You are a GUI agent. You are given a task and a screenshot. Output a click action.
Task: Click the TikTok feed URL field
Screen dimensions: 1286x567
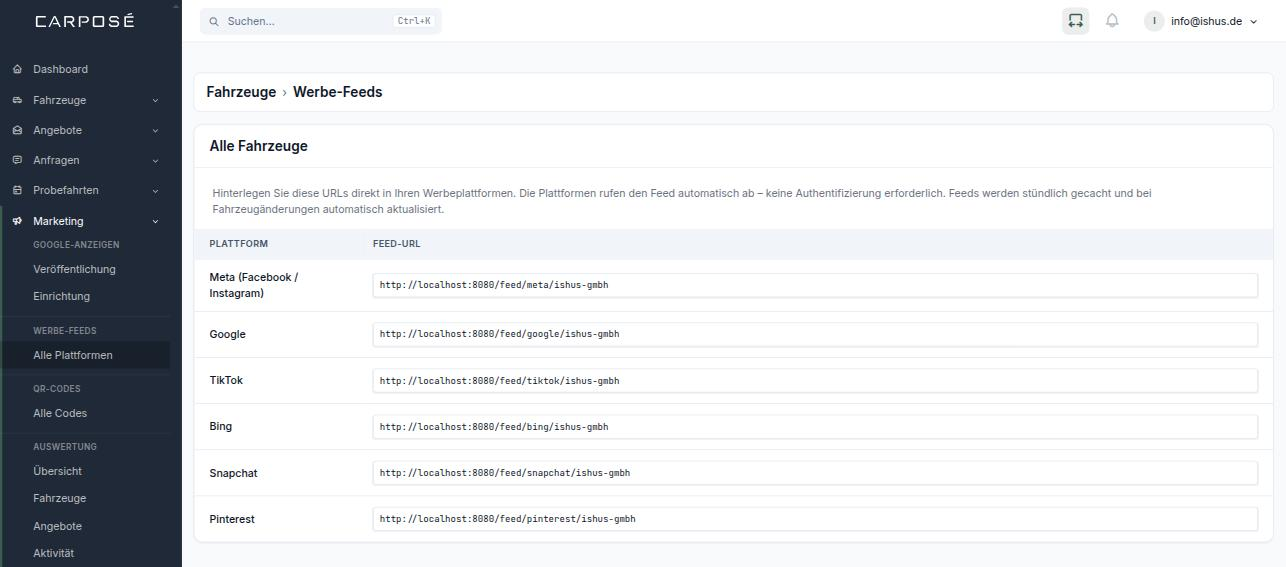click(815, 381)
